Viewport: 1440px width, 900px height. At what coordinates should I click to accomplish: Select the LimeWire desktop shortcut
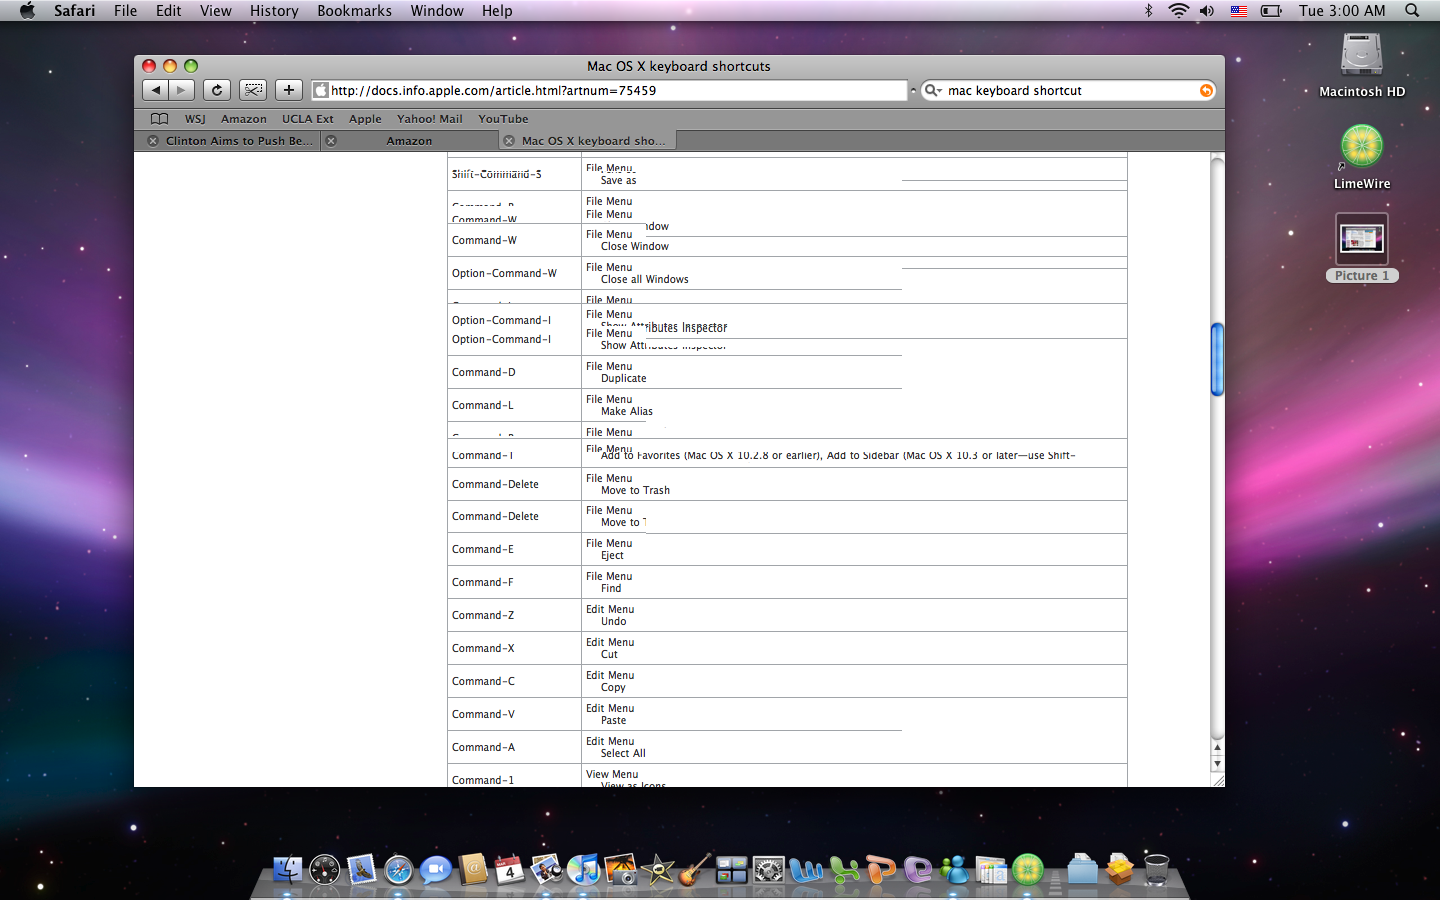1362,157
